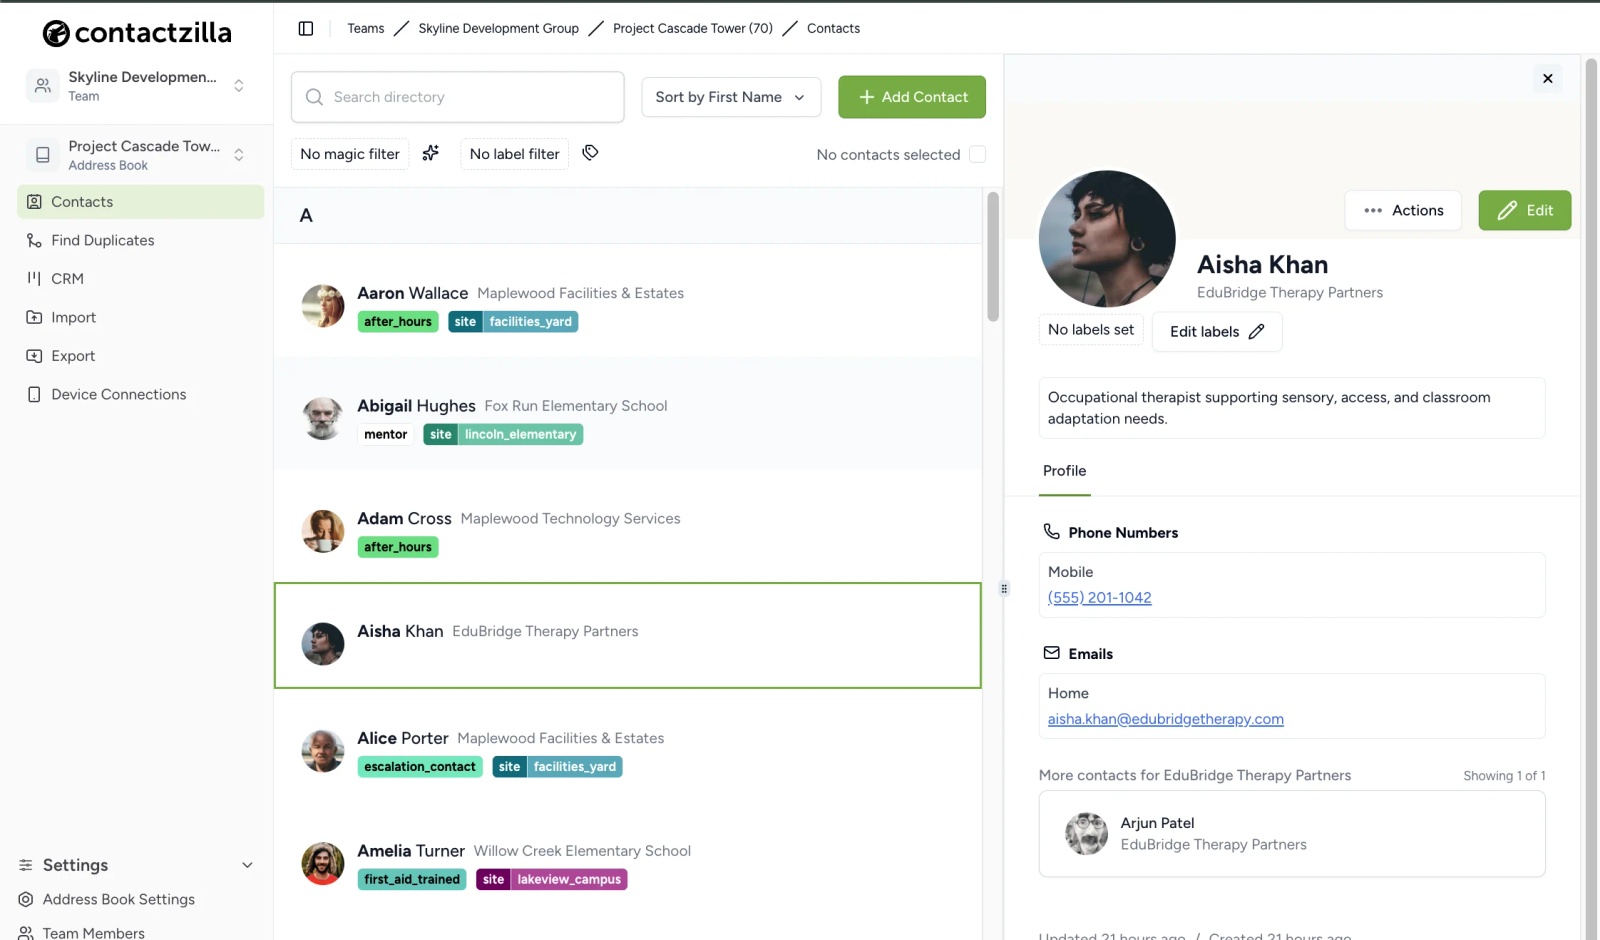
Task: Click the escalation_contact label on Alice Porter
Action: tap(420, 767)
